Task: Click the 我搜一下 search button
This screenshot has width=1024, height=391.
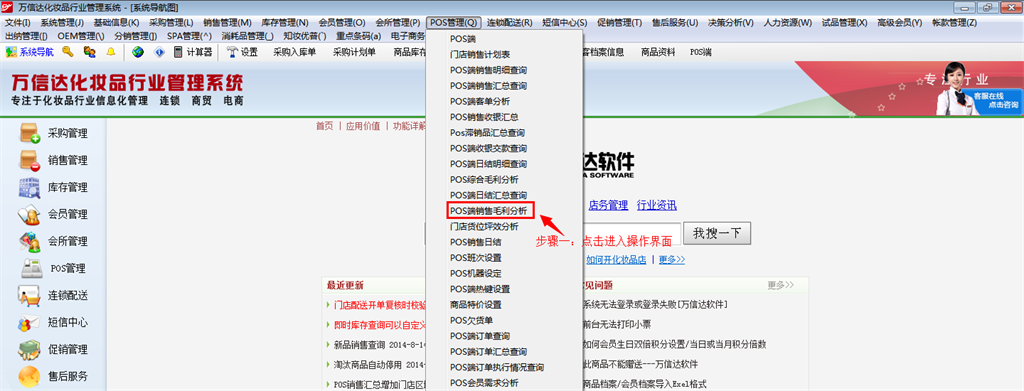Action: 717,233
